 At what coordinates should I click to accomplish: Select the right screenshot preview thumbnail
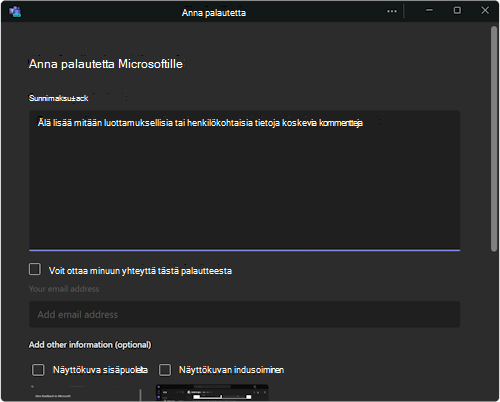[x=212, y=393]
